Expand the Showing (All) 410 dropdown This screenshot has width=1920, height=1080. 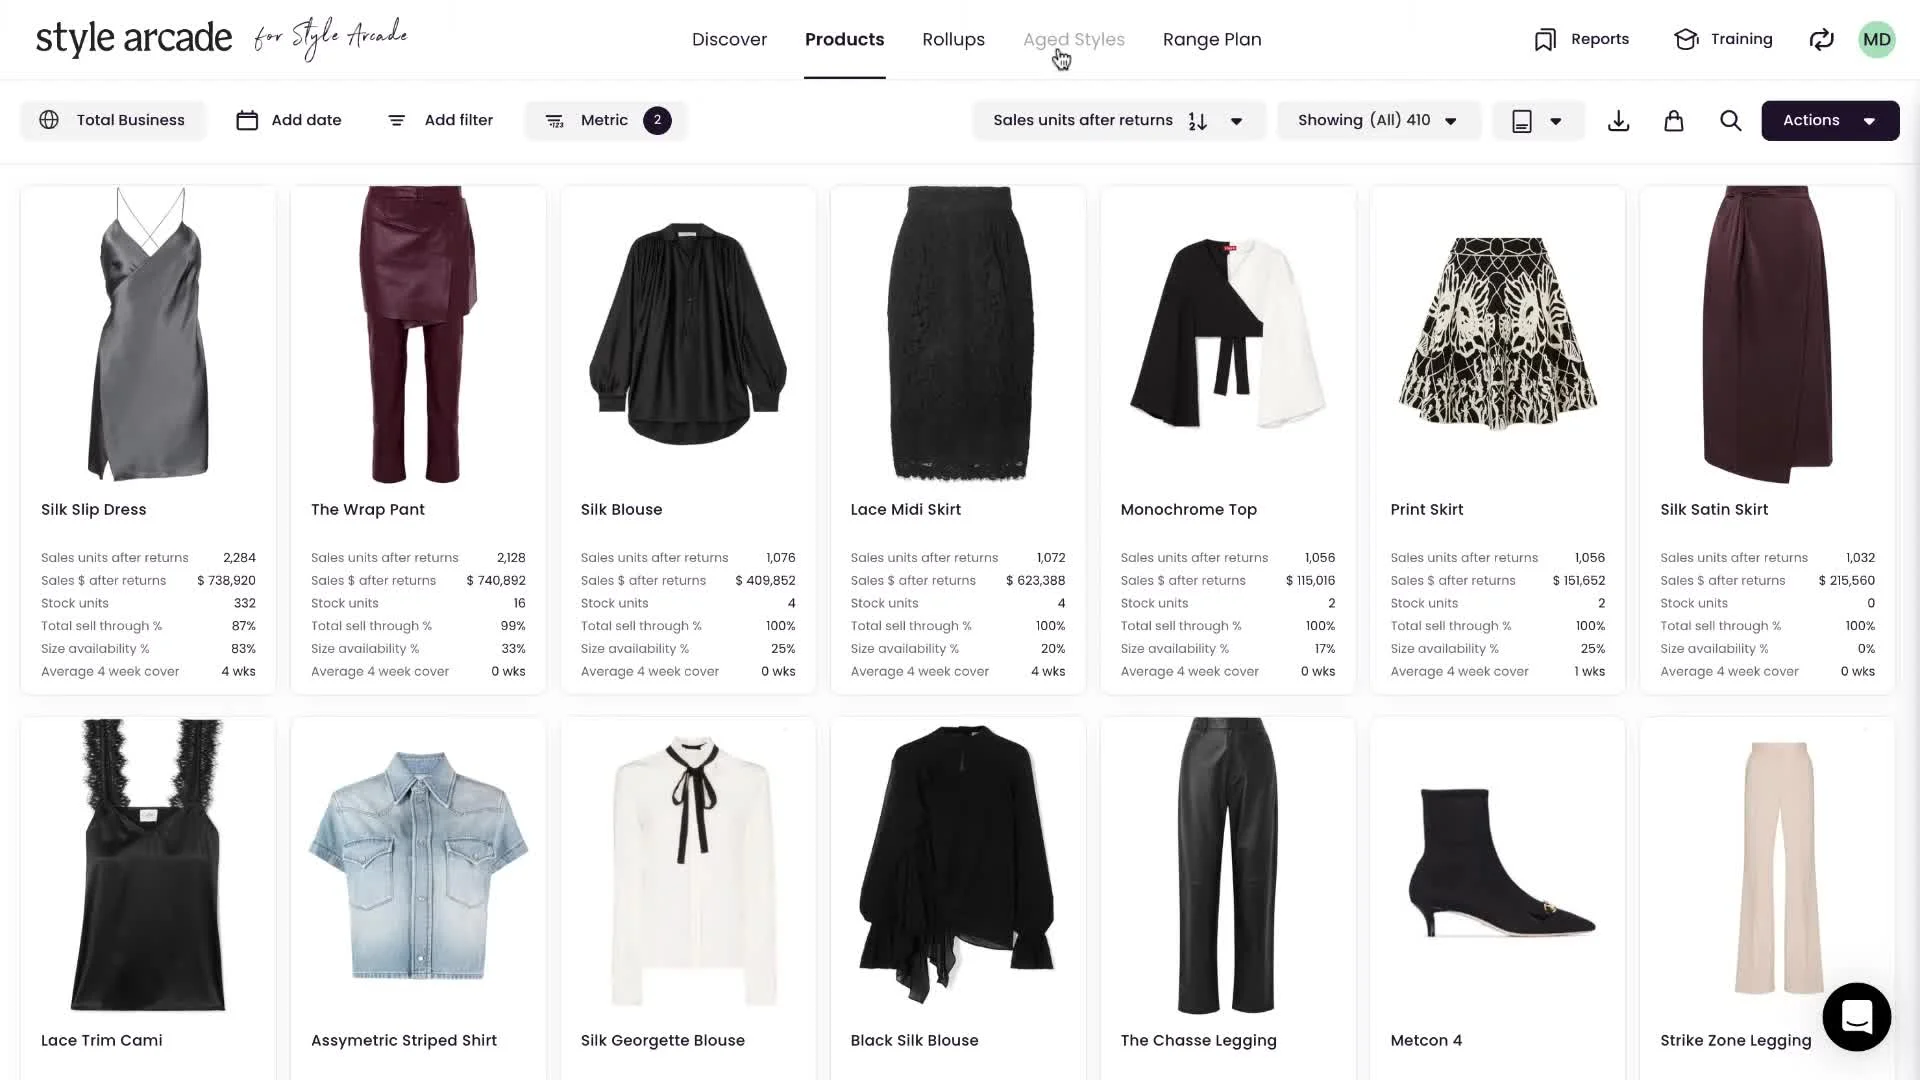coord(1378,121)
